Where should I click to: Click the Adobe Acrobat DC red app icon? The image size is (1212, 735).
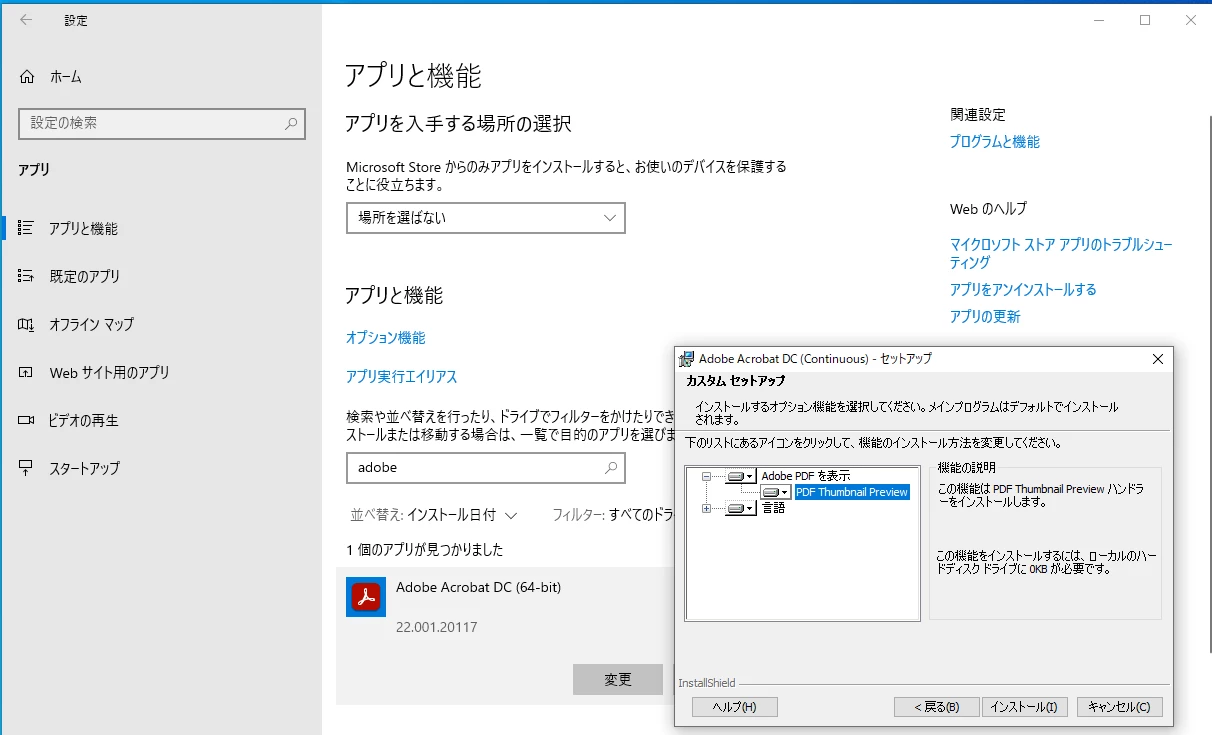click(366, 597)
